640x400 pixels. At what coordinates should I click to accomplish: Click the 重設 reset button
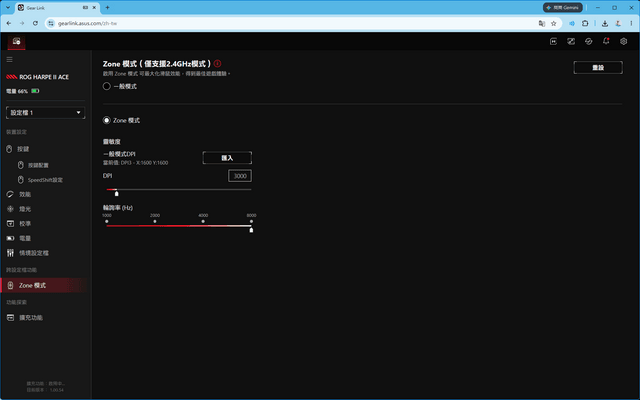(x=598, y=67)
